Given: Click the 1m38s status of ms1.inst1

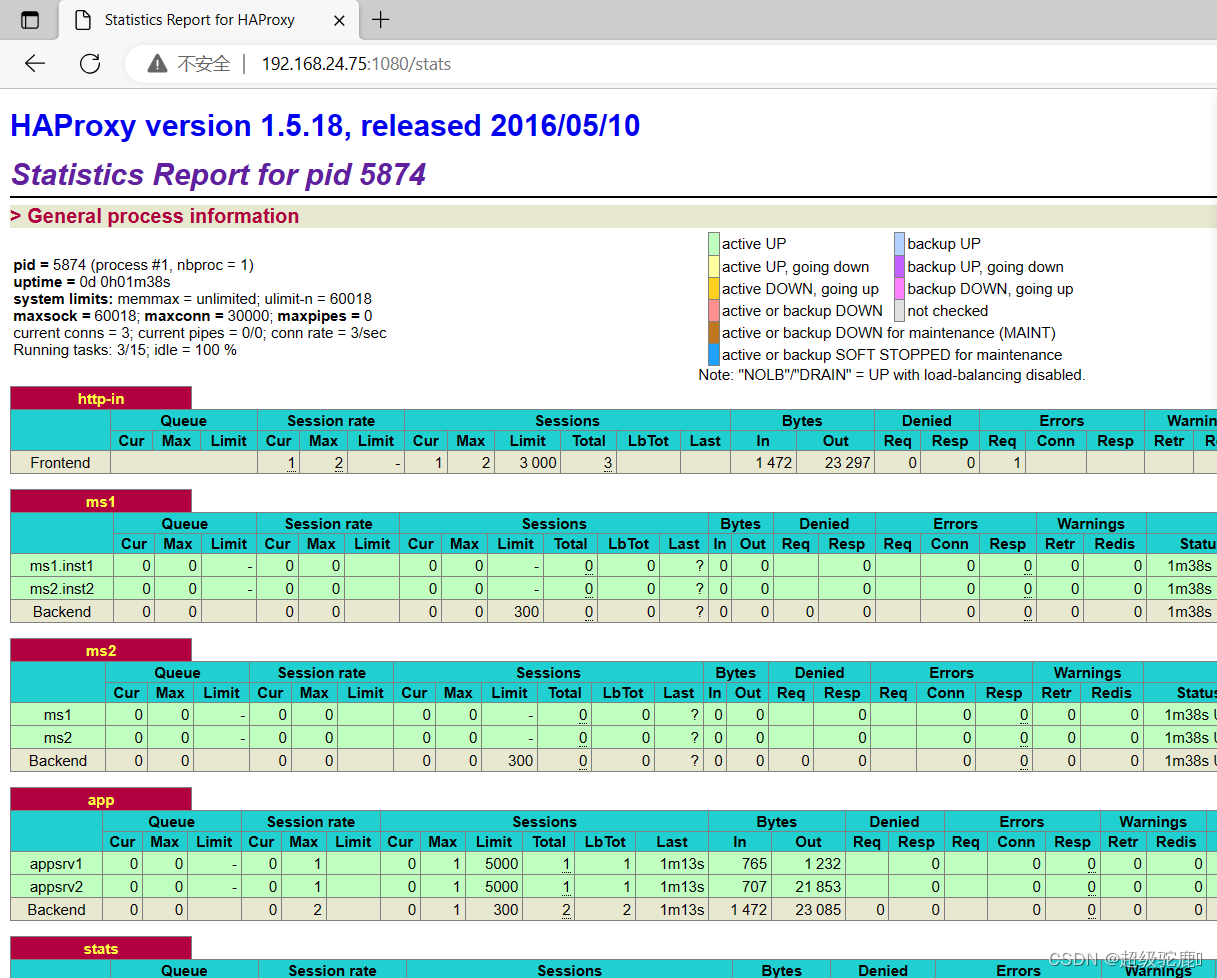Looking at the screenshot, I should click(1189, 566).
